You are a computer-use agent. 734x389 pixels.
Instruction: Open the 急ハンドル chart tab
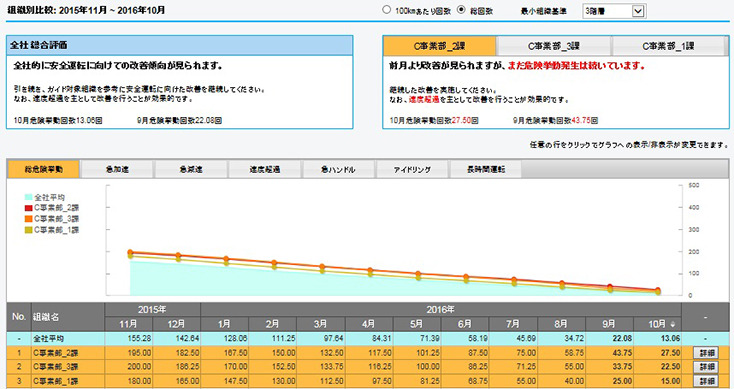coord(338,169)
